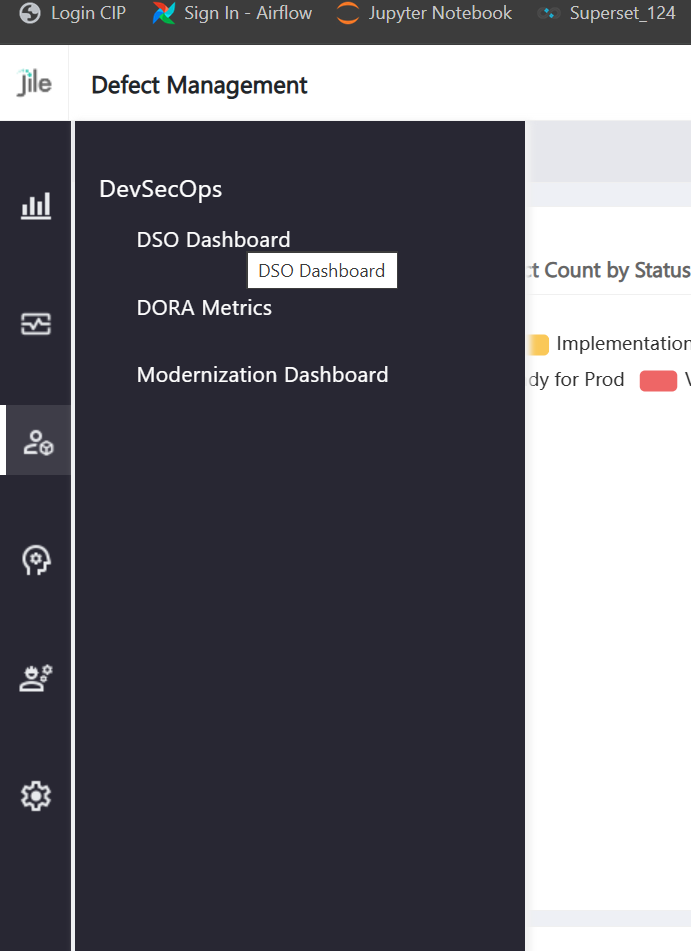The width and height of the screenshot is (691, 951).
Task: Click the pulse monitor sidebar icon
Action: pyautogui.click(x=36, y=324)
